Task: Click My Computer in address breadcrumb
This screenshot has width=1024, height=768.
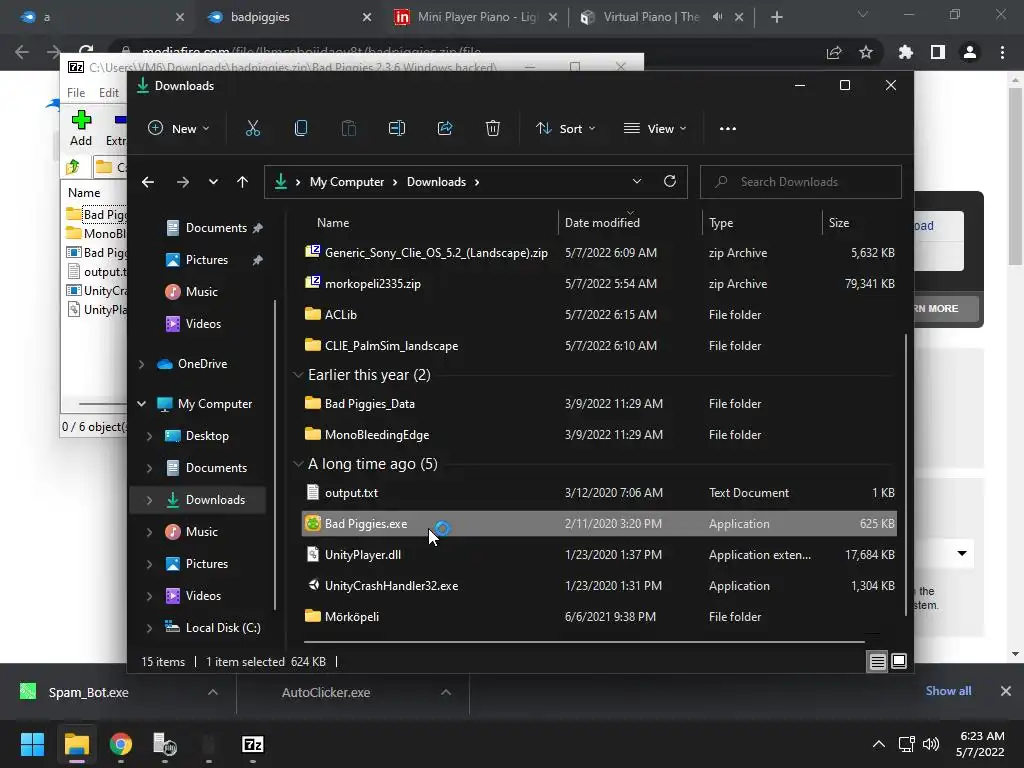Action: click(347, 182)
